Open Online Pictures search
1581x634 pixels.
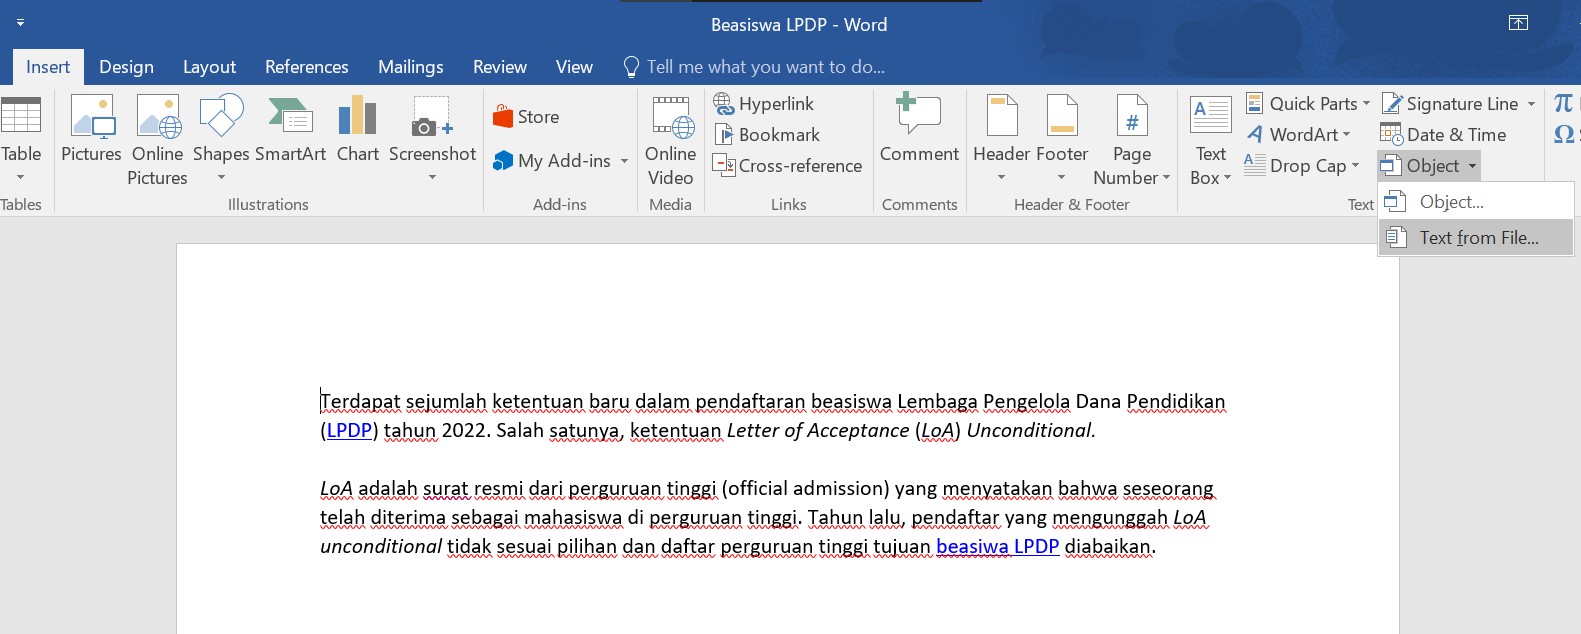[157, 140]
